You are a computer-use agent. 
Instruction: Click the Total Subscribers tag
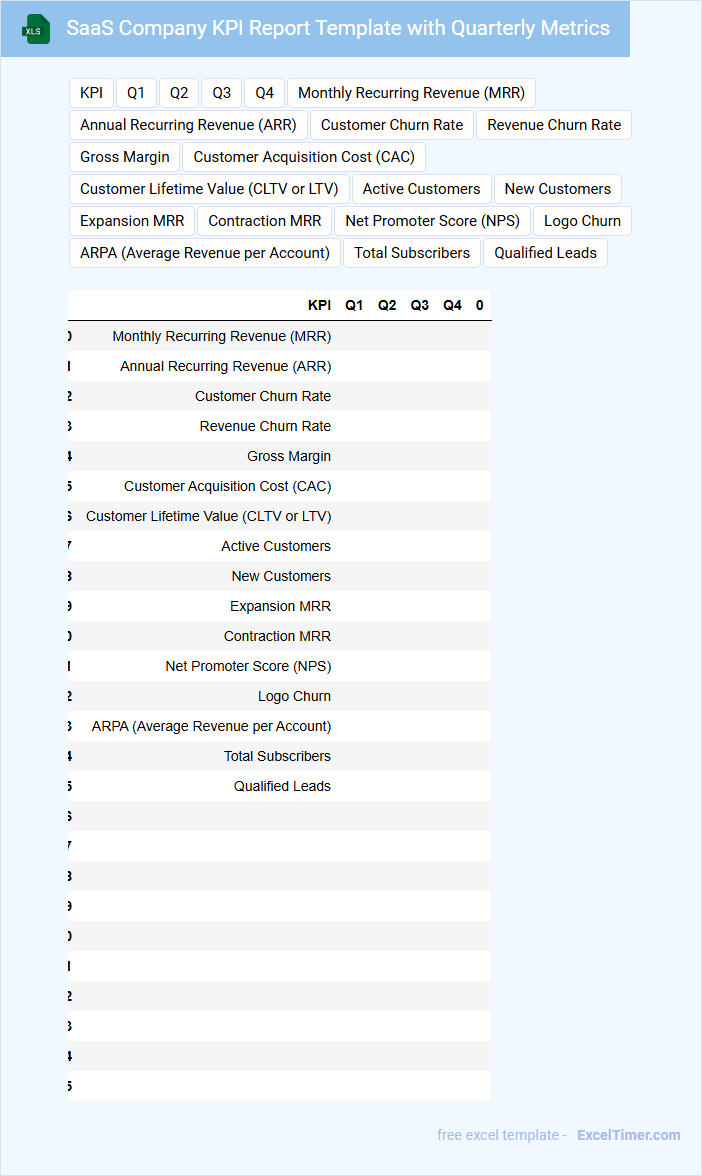(x=412, y=253)
